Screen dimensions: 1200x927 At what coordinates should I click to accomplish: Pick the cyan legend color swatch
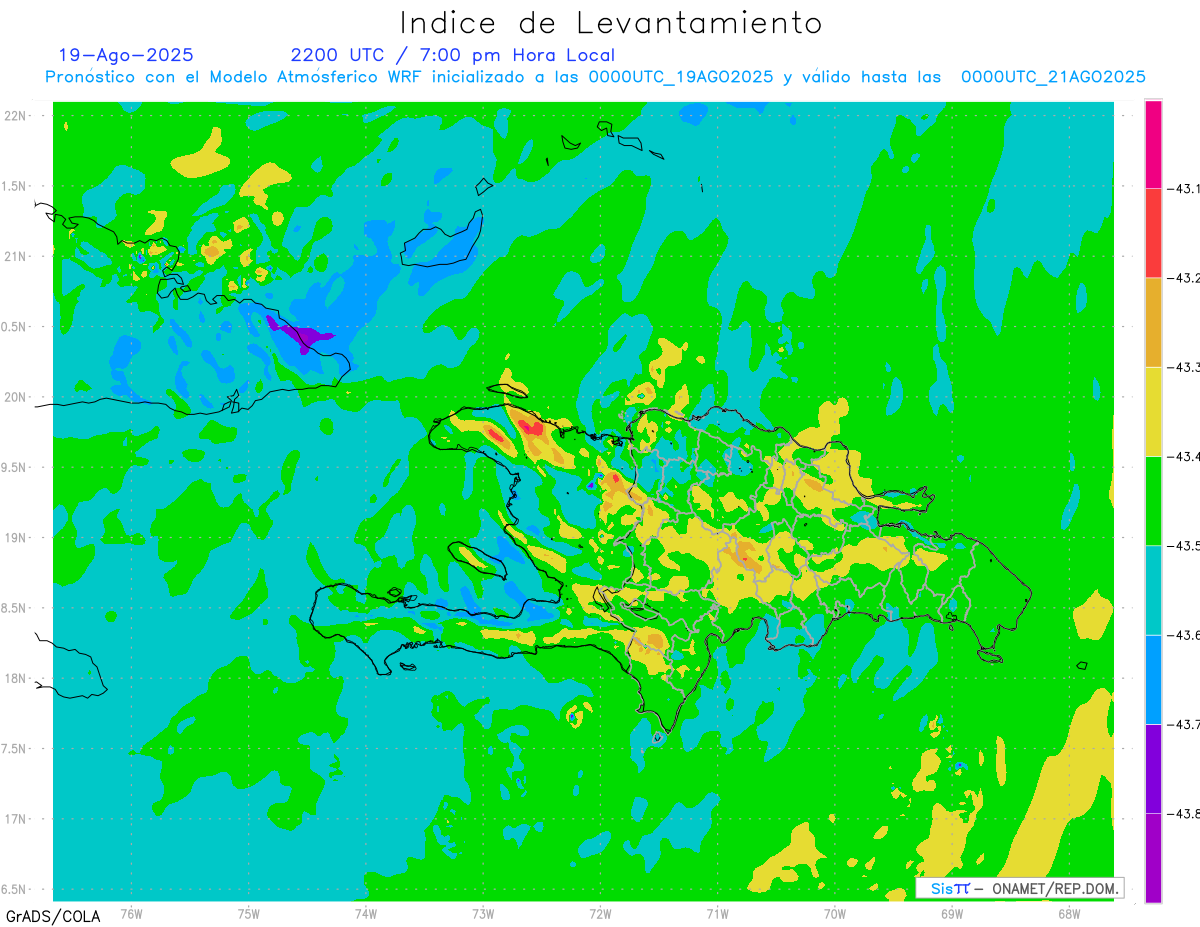click(x=1153, y=590)
